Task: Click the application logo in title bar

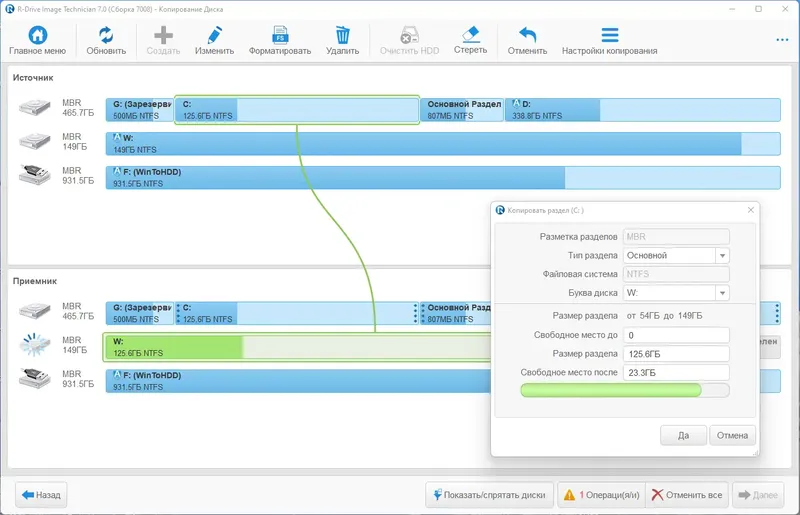Action: click(x=10, y=9)
